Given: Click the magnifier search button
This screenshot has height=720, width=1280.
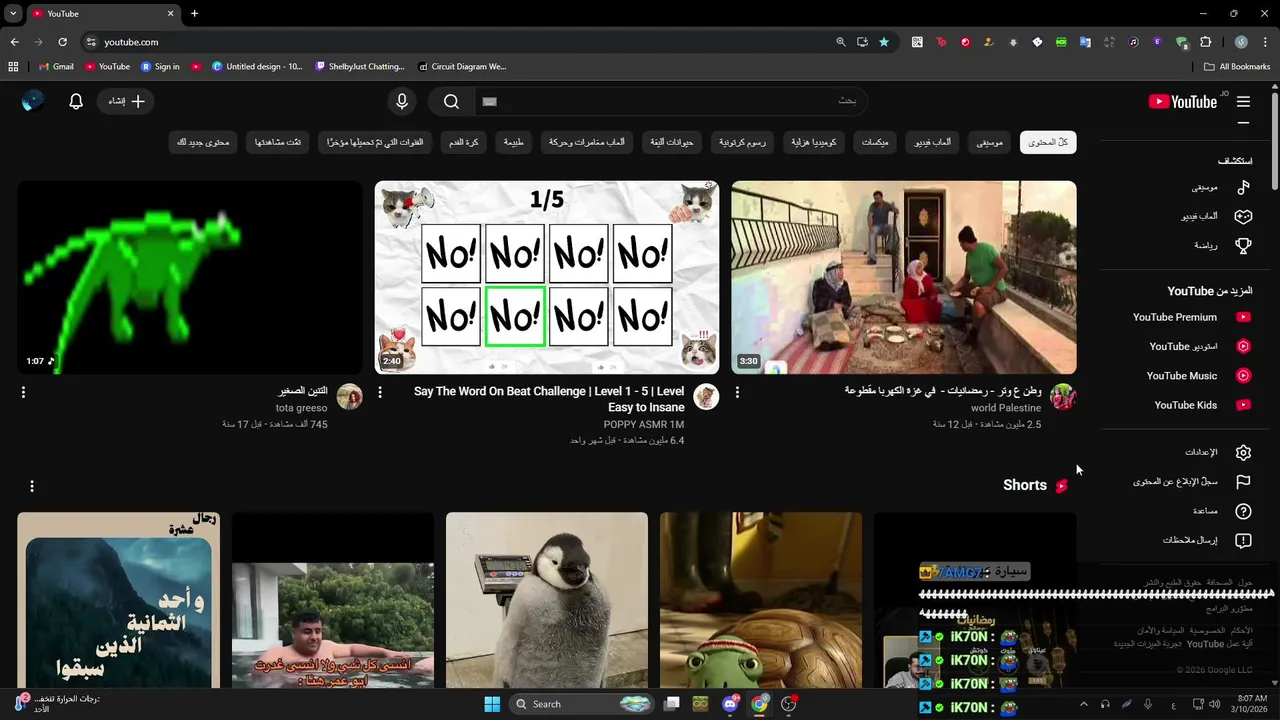Looking at the screenshot, I should pos(451,101).
